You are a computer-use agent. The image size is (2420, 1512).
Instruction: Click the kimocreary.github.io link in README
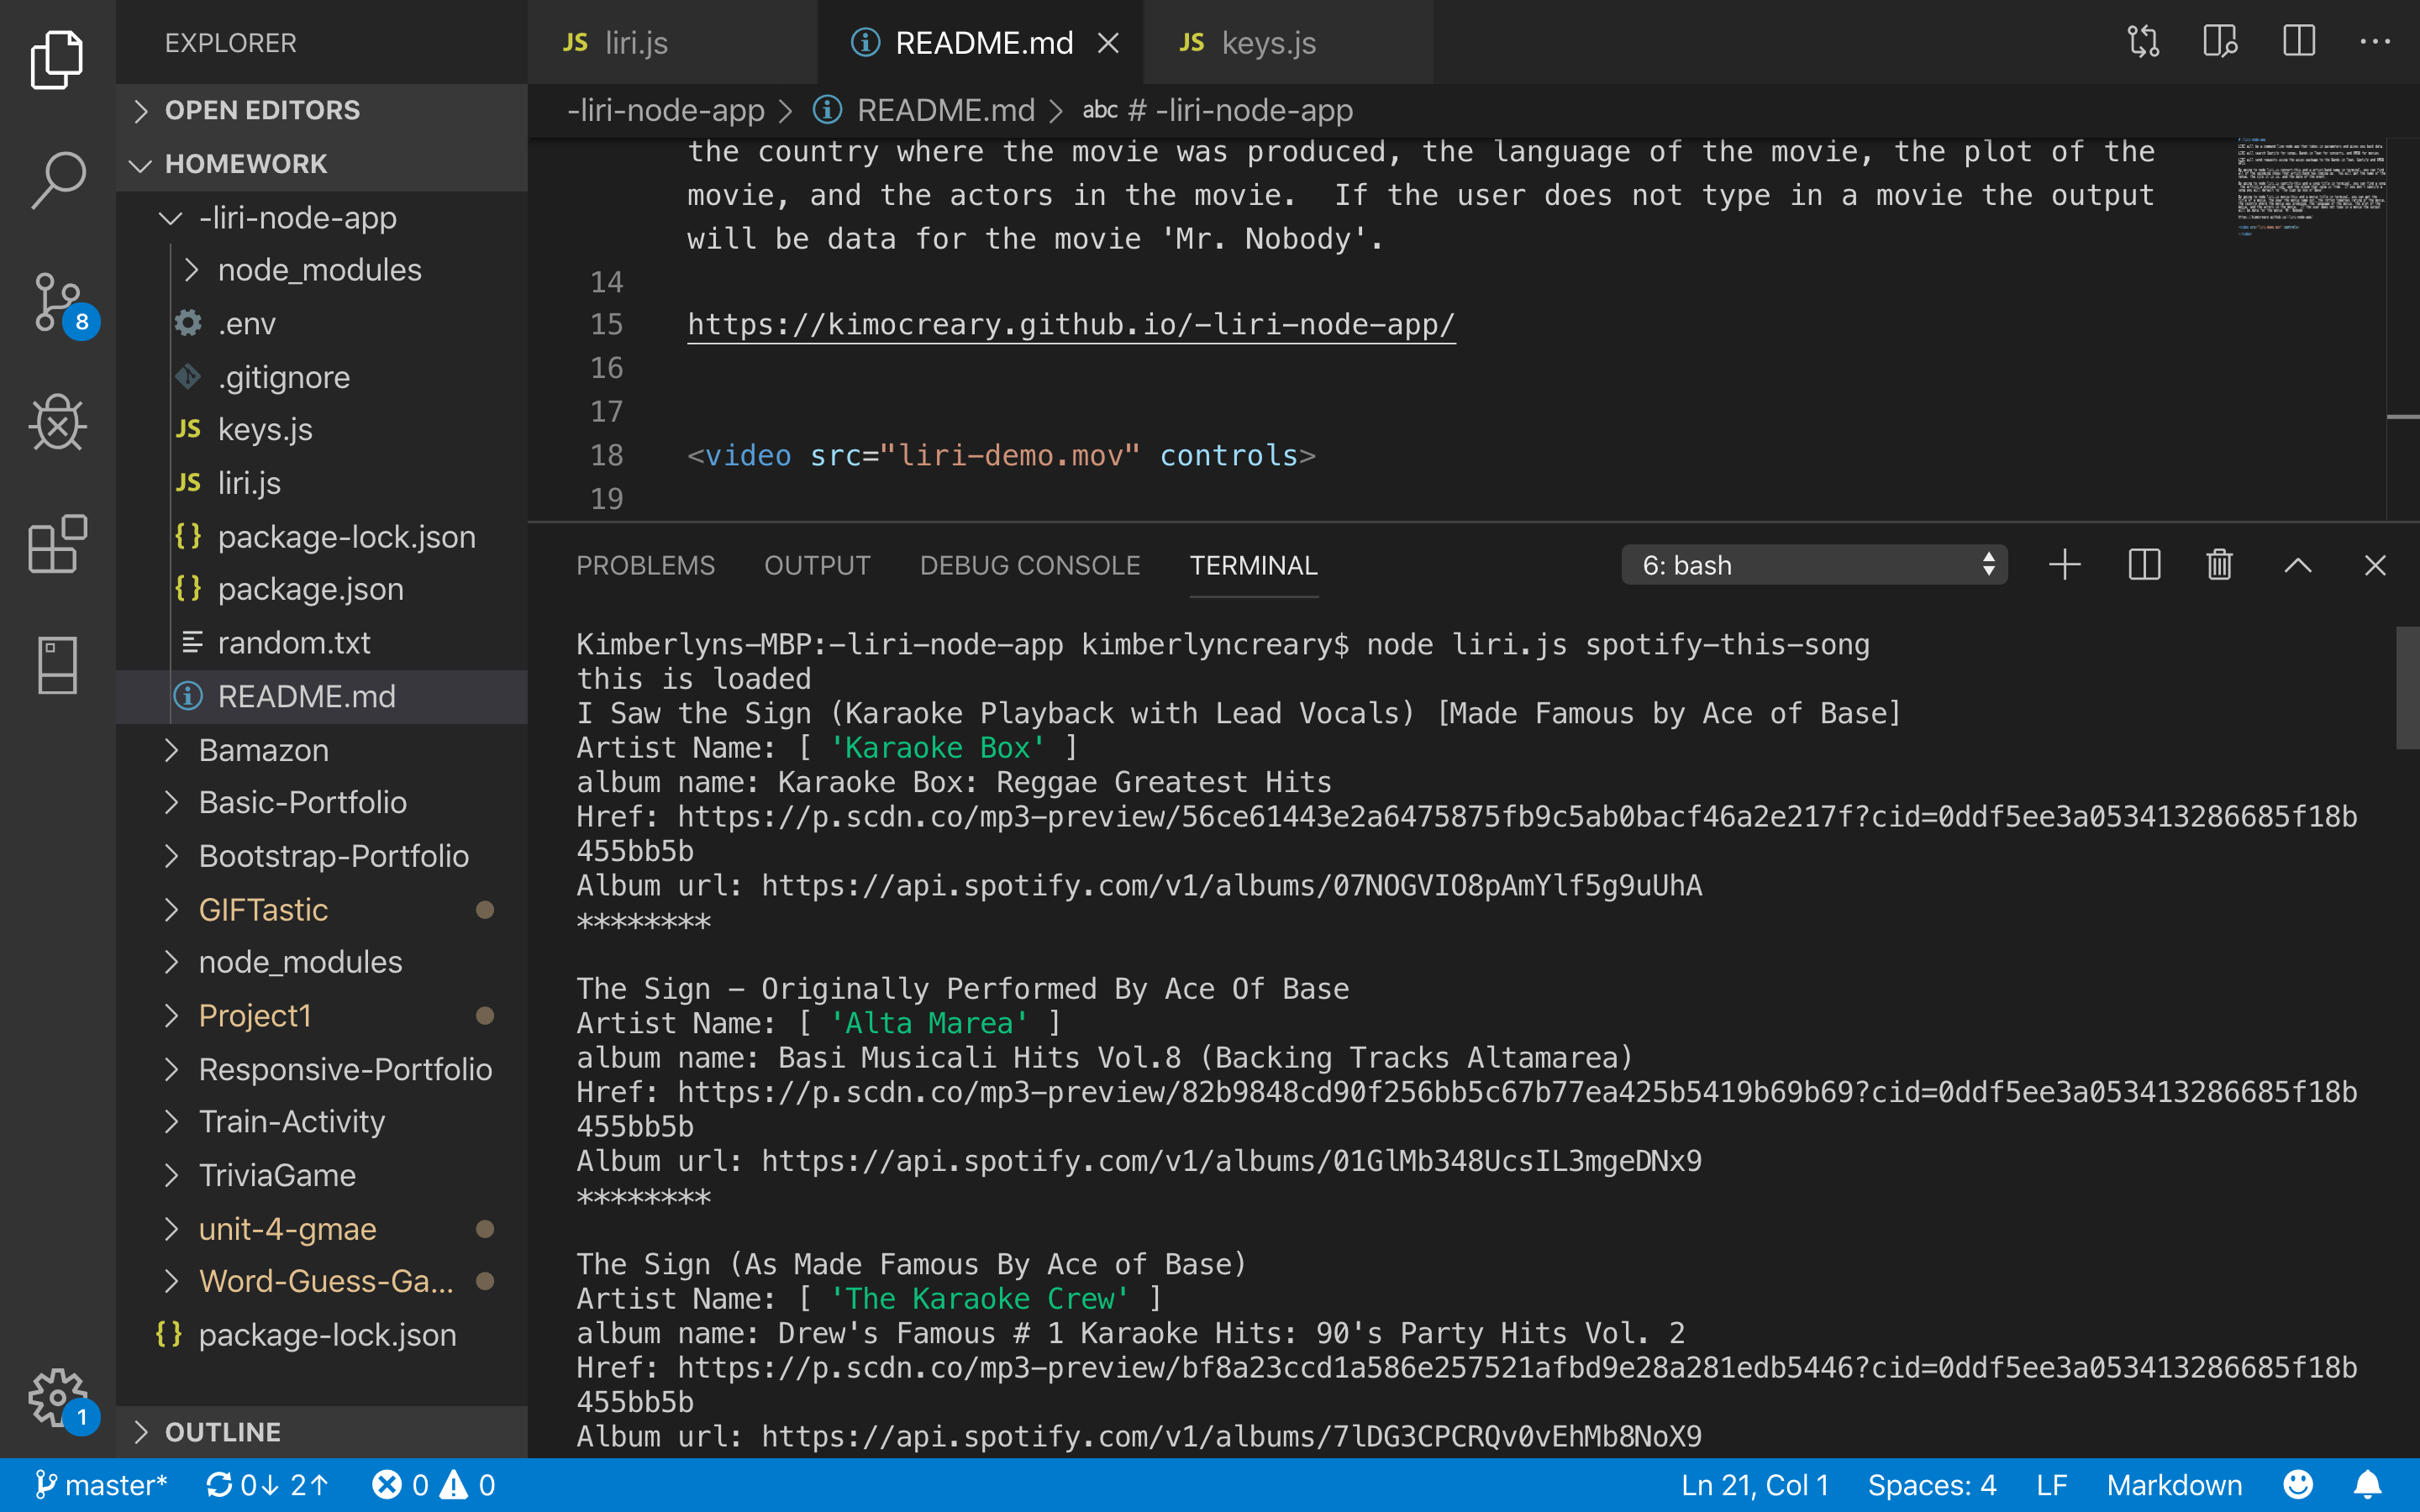[x=1069, y=324]
